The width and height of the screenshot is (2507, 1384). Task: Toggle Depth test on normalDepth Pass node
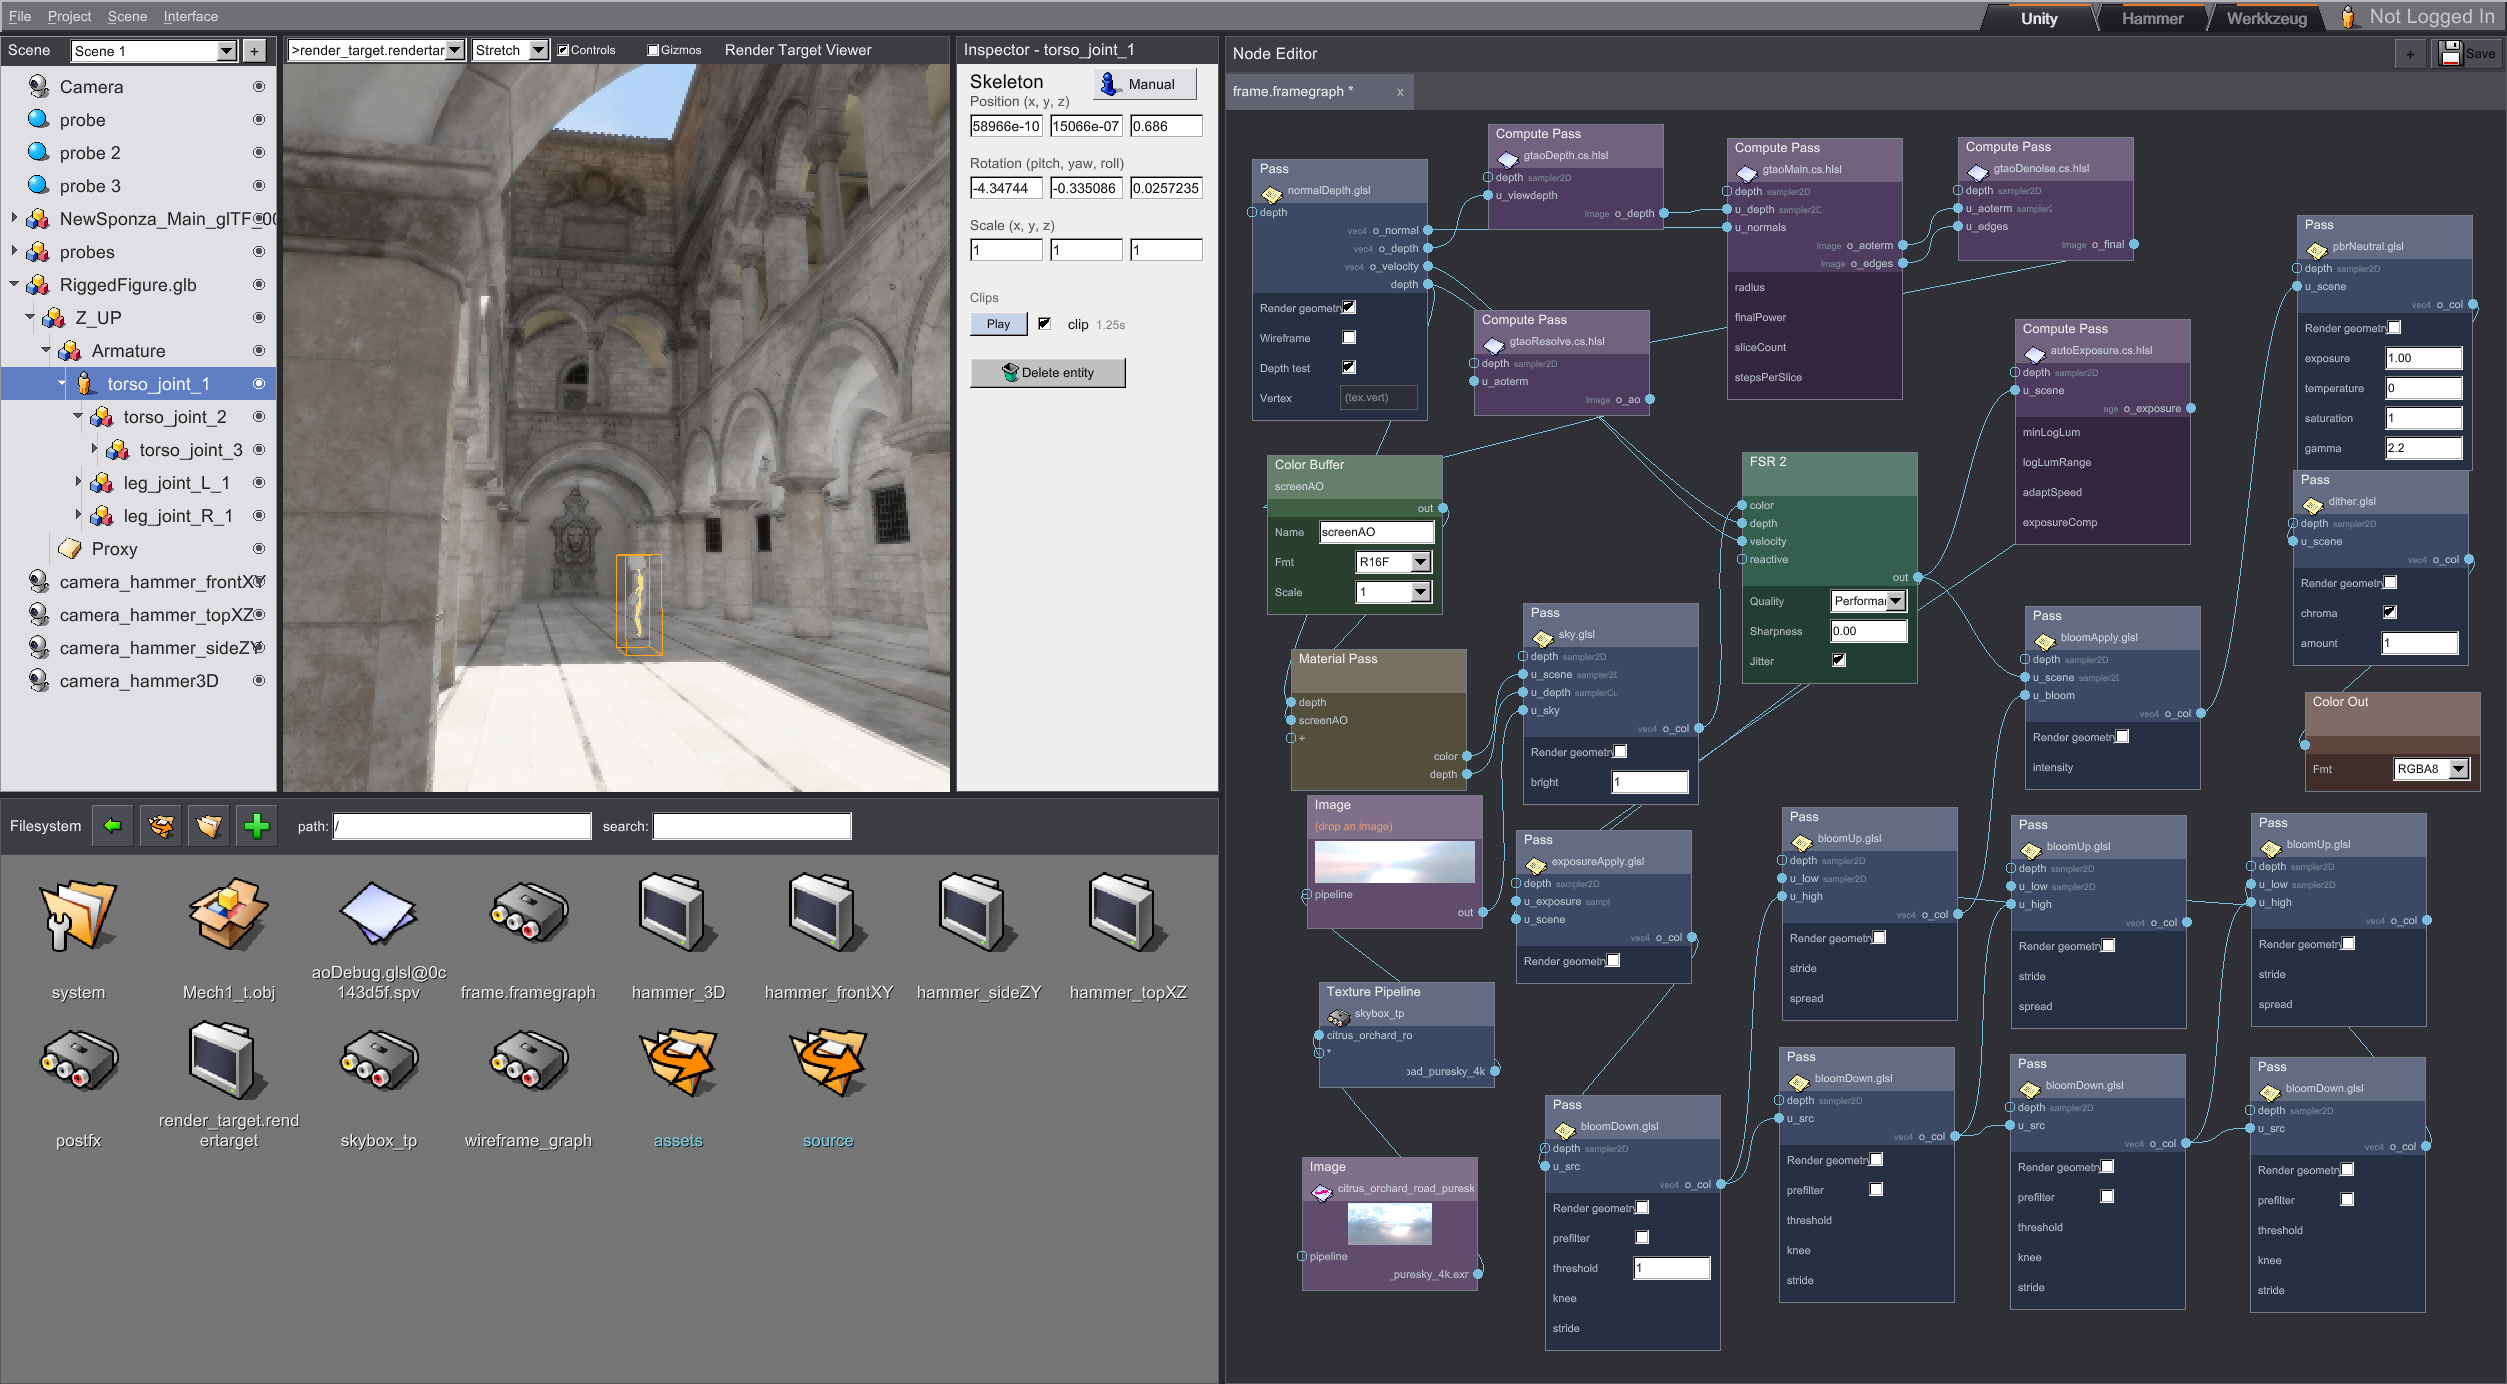pos(1349,368)
